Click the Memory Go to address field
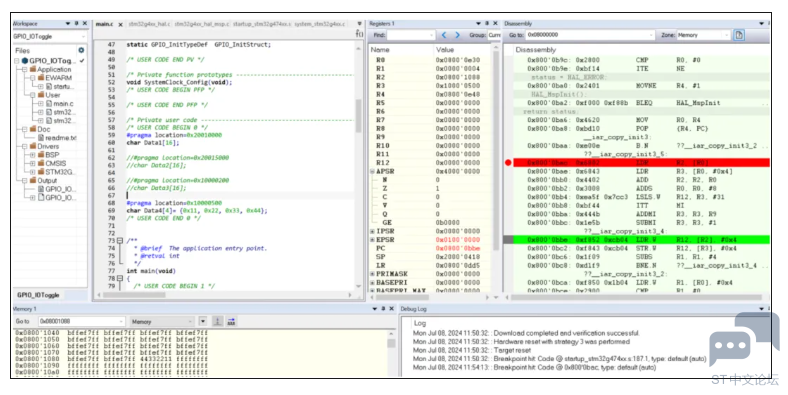This screenshot has height=395, width=788. (x=81, y=321)
